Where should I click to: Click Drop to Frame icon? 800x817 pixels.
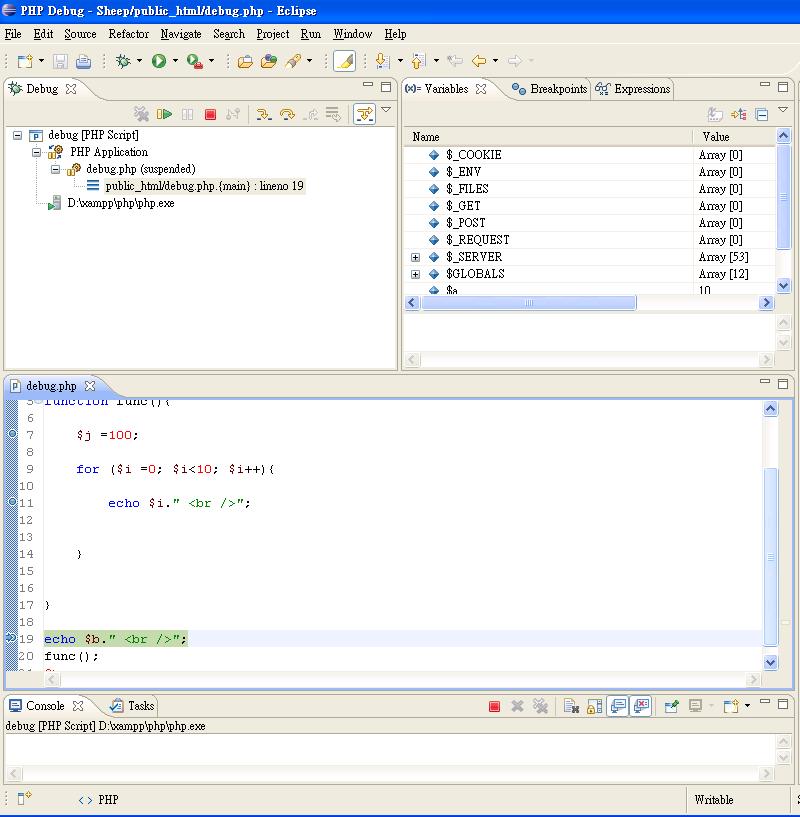pos(333,114)
